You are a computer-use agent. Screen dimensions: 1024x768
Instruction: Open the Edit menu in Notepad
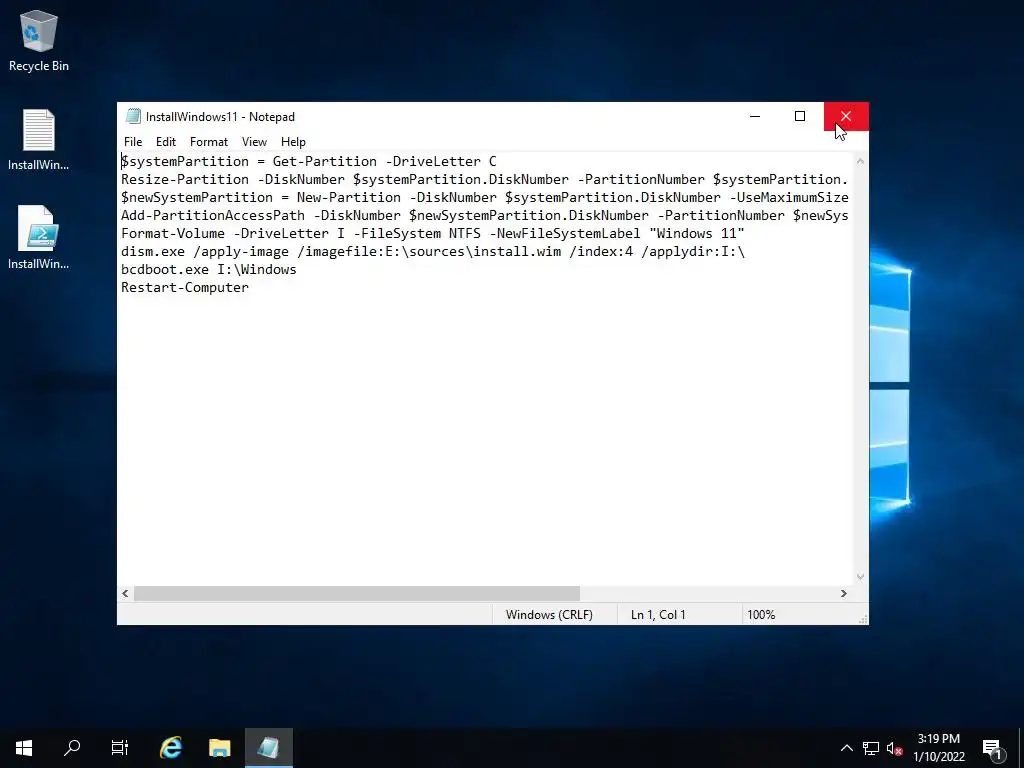[x=166, y=142]
